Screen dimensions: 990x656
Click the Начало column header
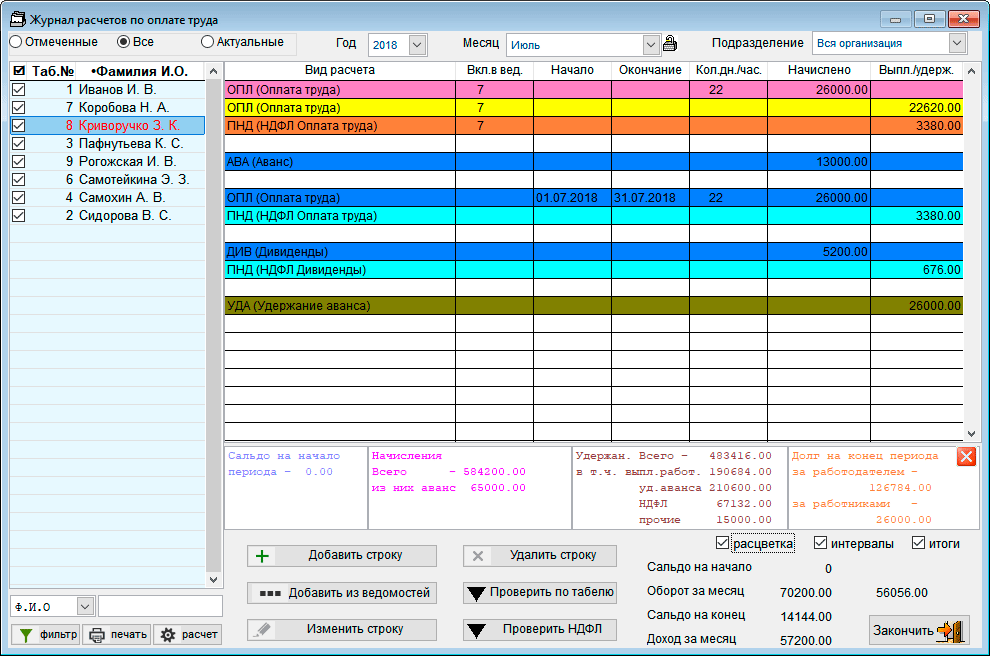click(x=572, y=70)
